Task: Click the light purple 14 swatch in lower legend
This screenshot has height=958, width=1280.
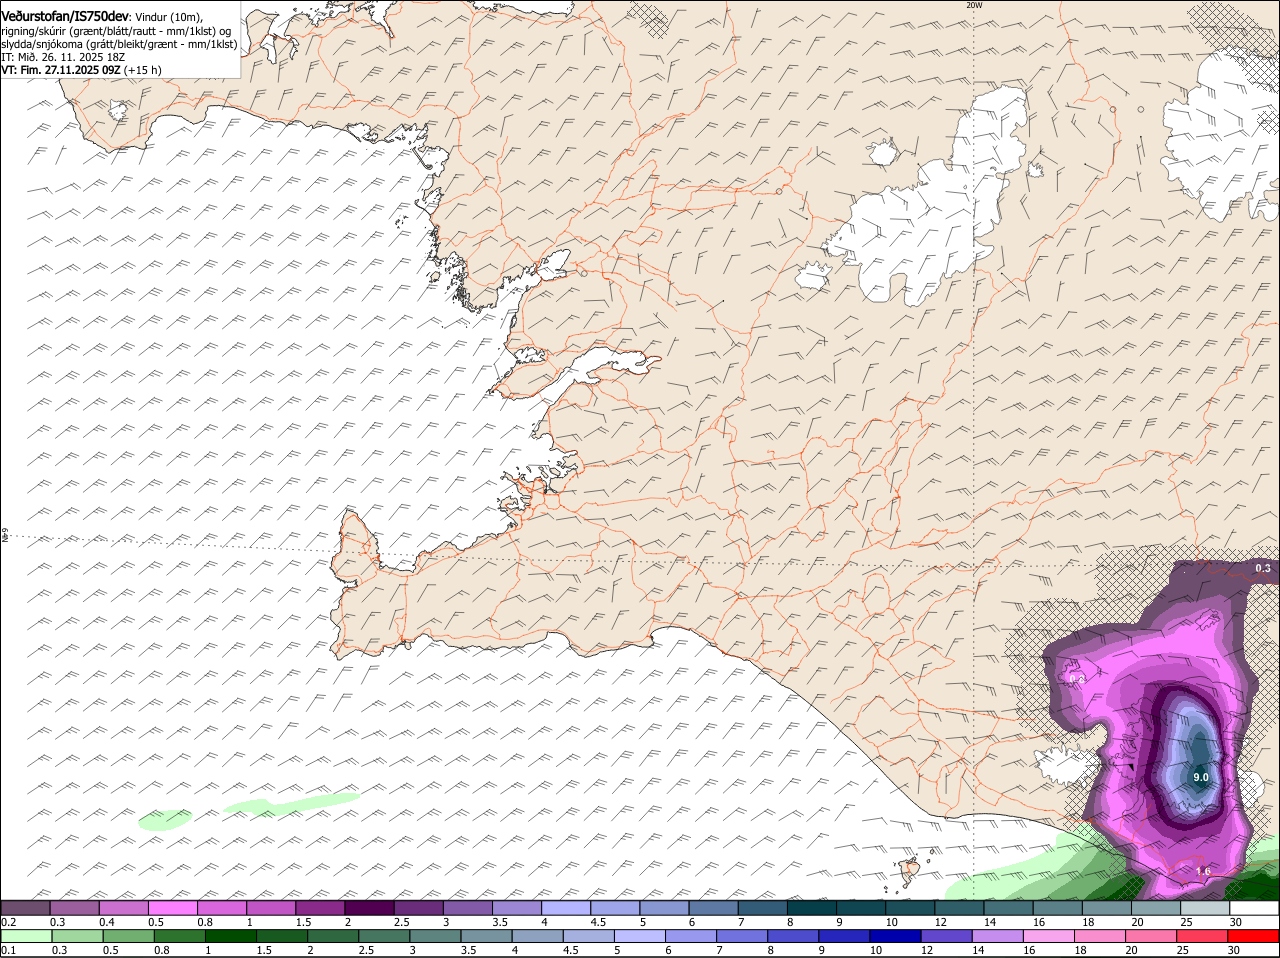Action: click(998, 936)
